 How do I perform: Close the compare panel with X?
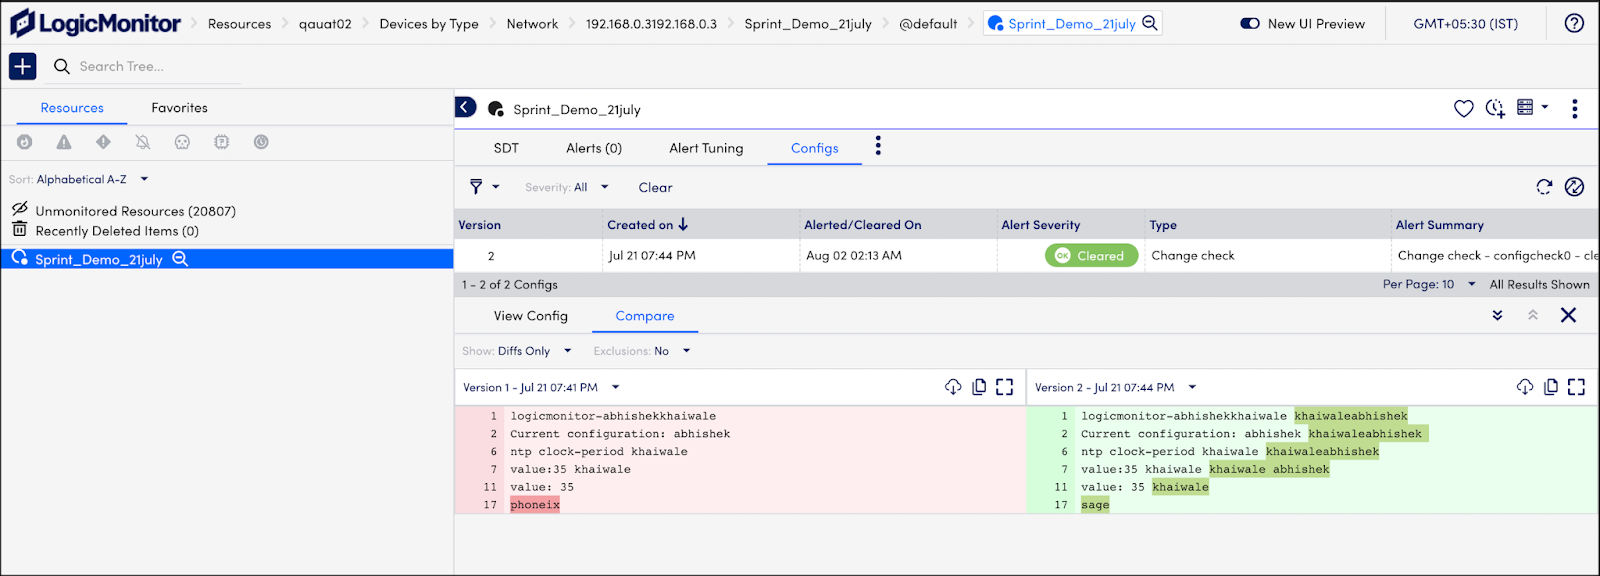coord(1568,315)
